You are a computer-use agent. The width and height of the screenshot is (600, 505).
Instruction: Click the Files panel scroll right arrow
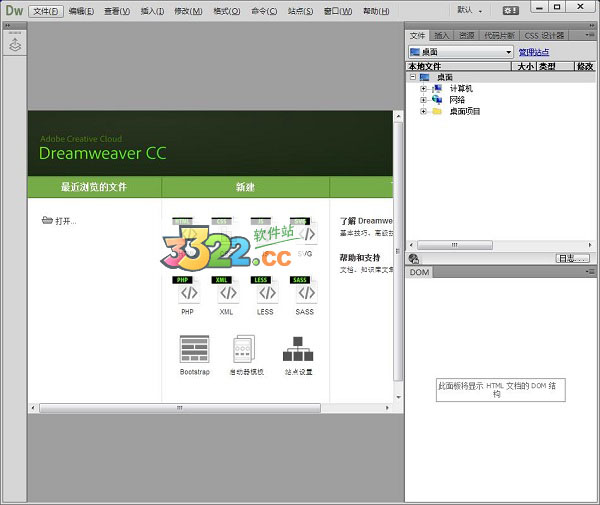point(590,245)
